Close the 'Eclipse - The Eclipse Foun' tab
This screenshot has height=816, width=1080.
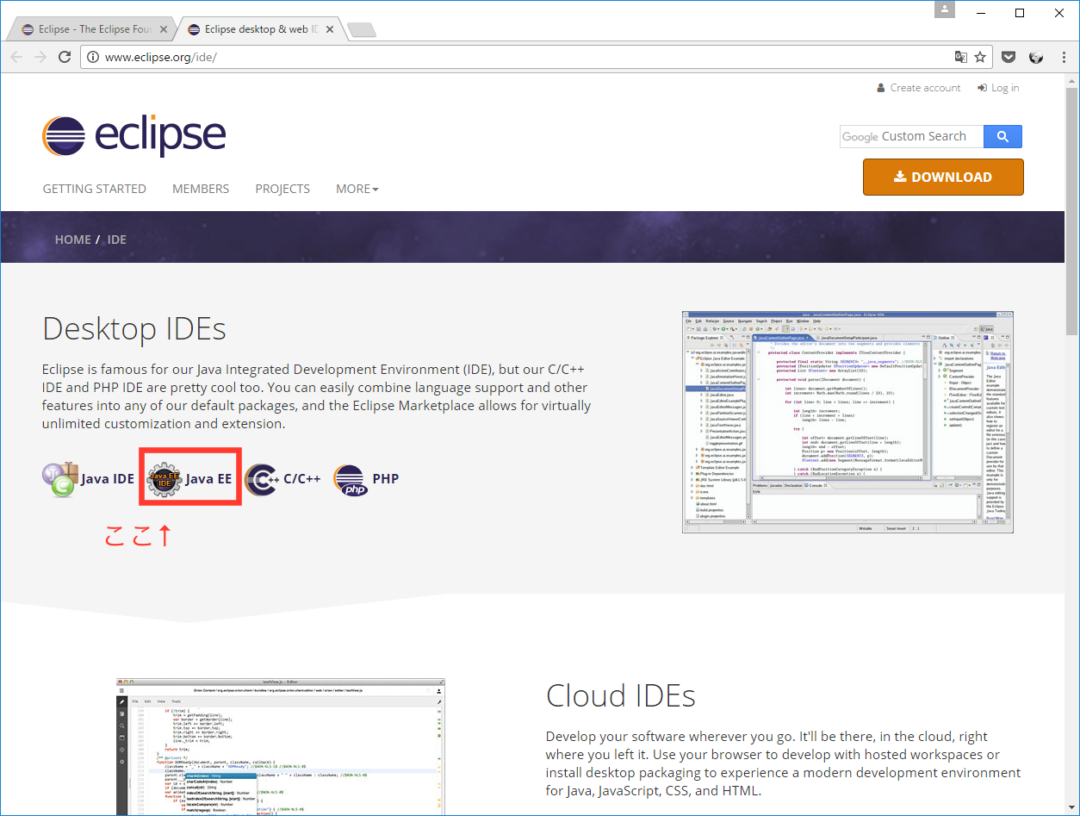[x=163, y=30]
